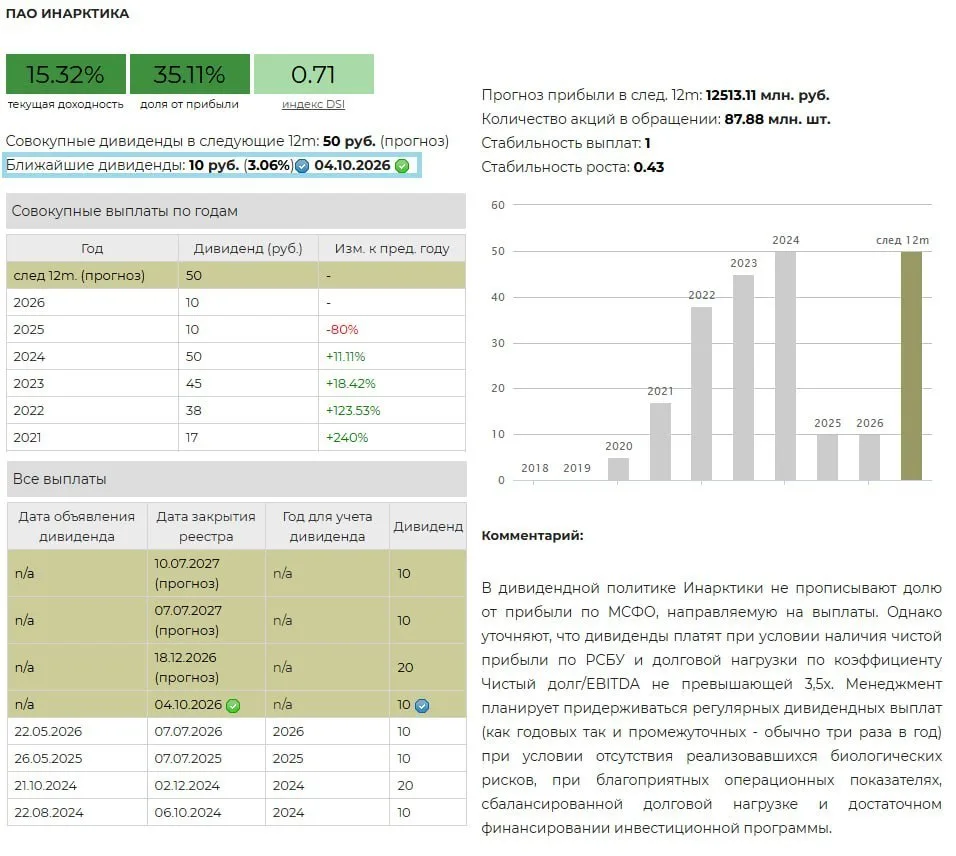
Task: Click the 2026 chart bar
Action: coord(869,457)
